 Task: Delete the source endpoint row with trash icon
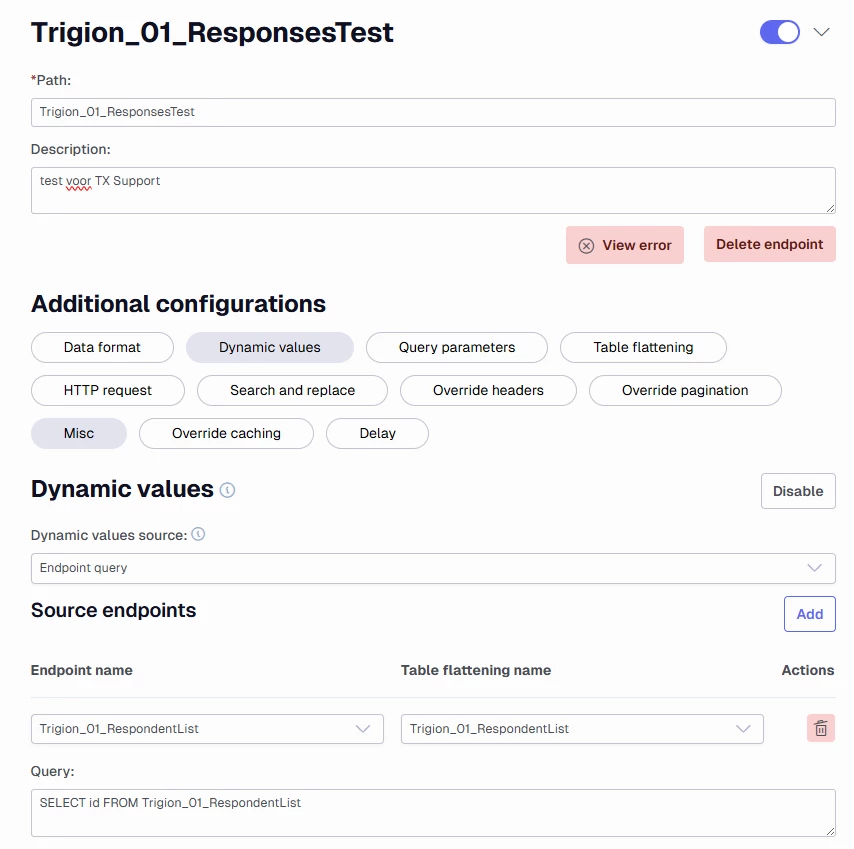point(820,728)
